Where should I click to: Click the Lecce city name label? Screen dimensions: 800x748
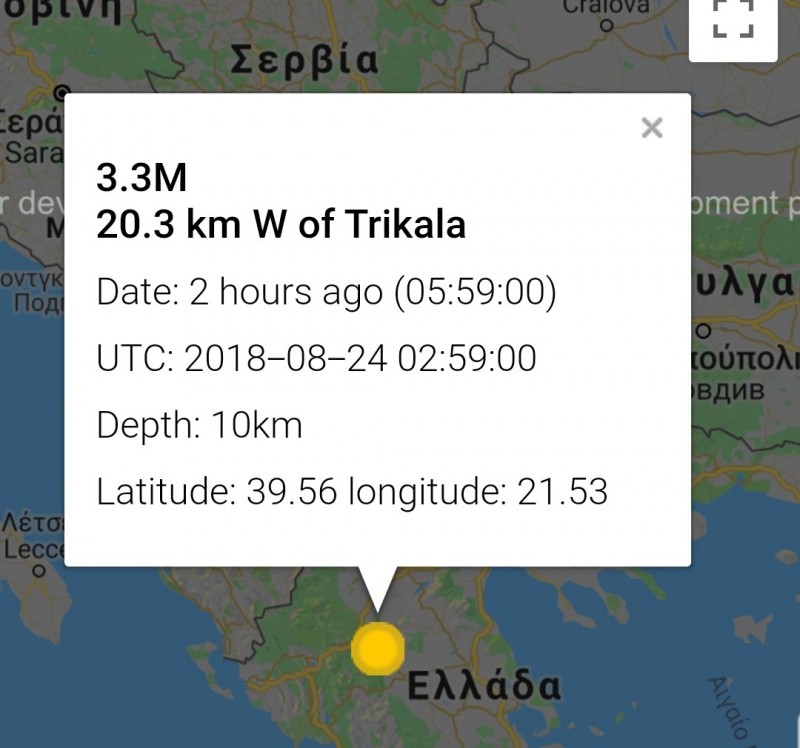click(x=32, y=549)
